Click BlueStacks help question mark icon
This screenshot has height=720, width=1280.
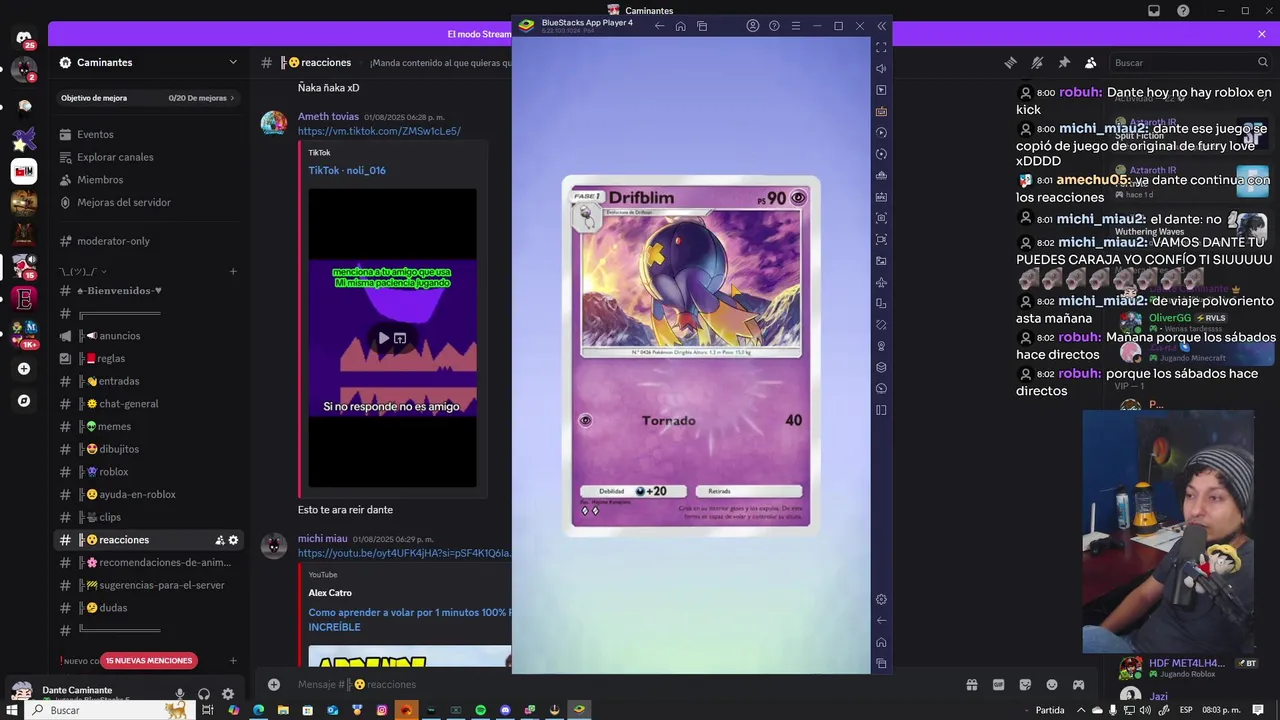pyautogui.click(x=774, y=26)
